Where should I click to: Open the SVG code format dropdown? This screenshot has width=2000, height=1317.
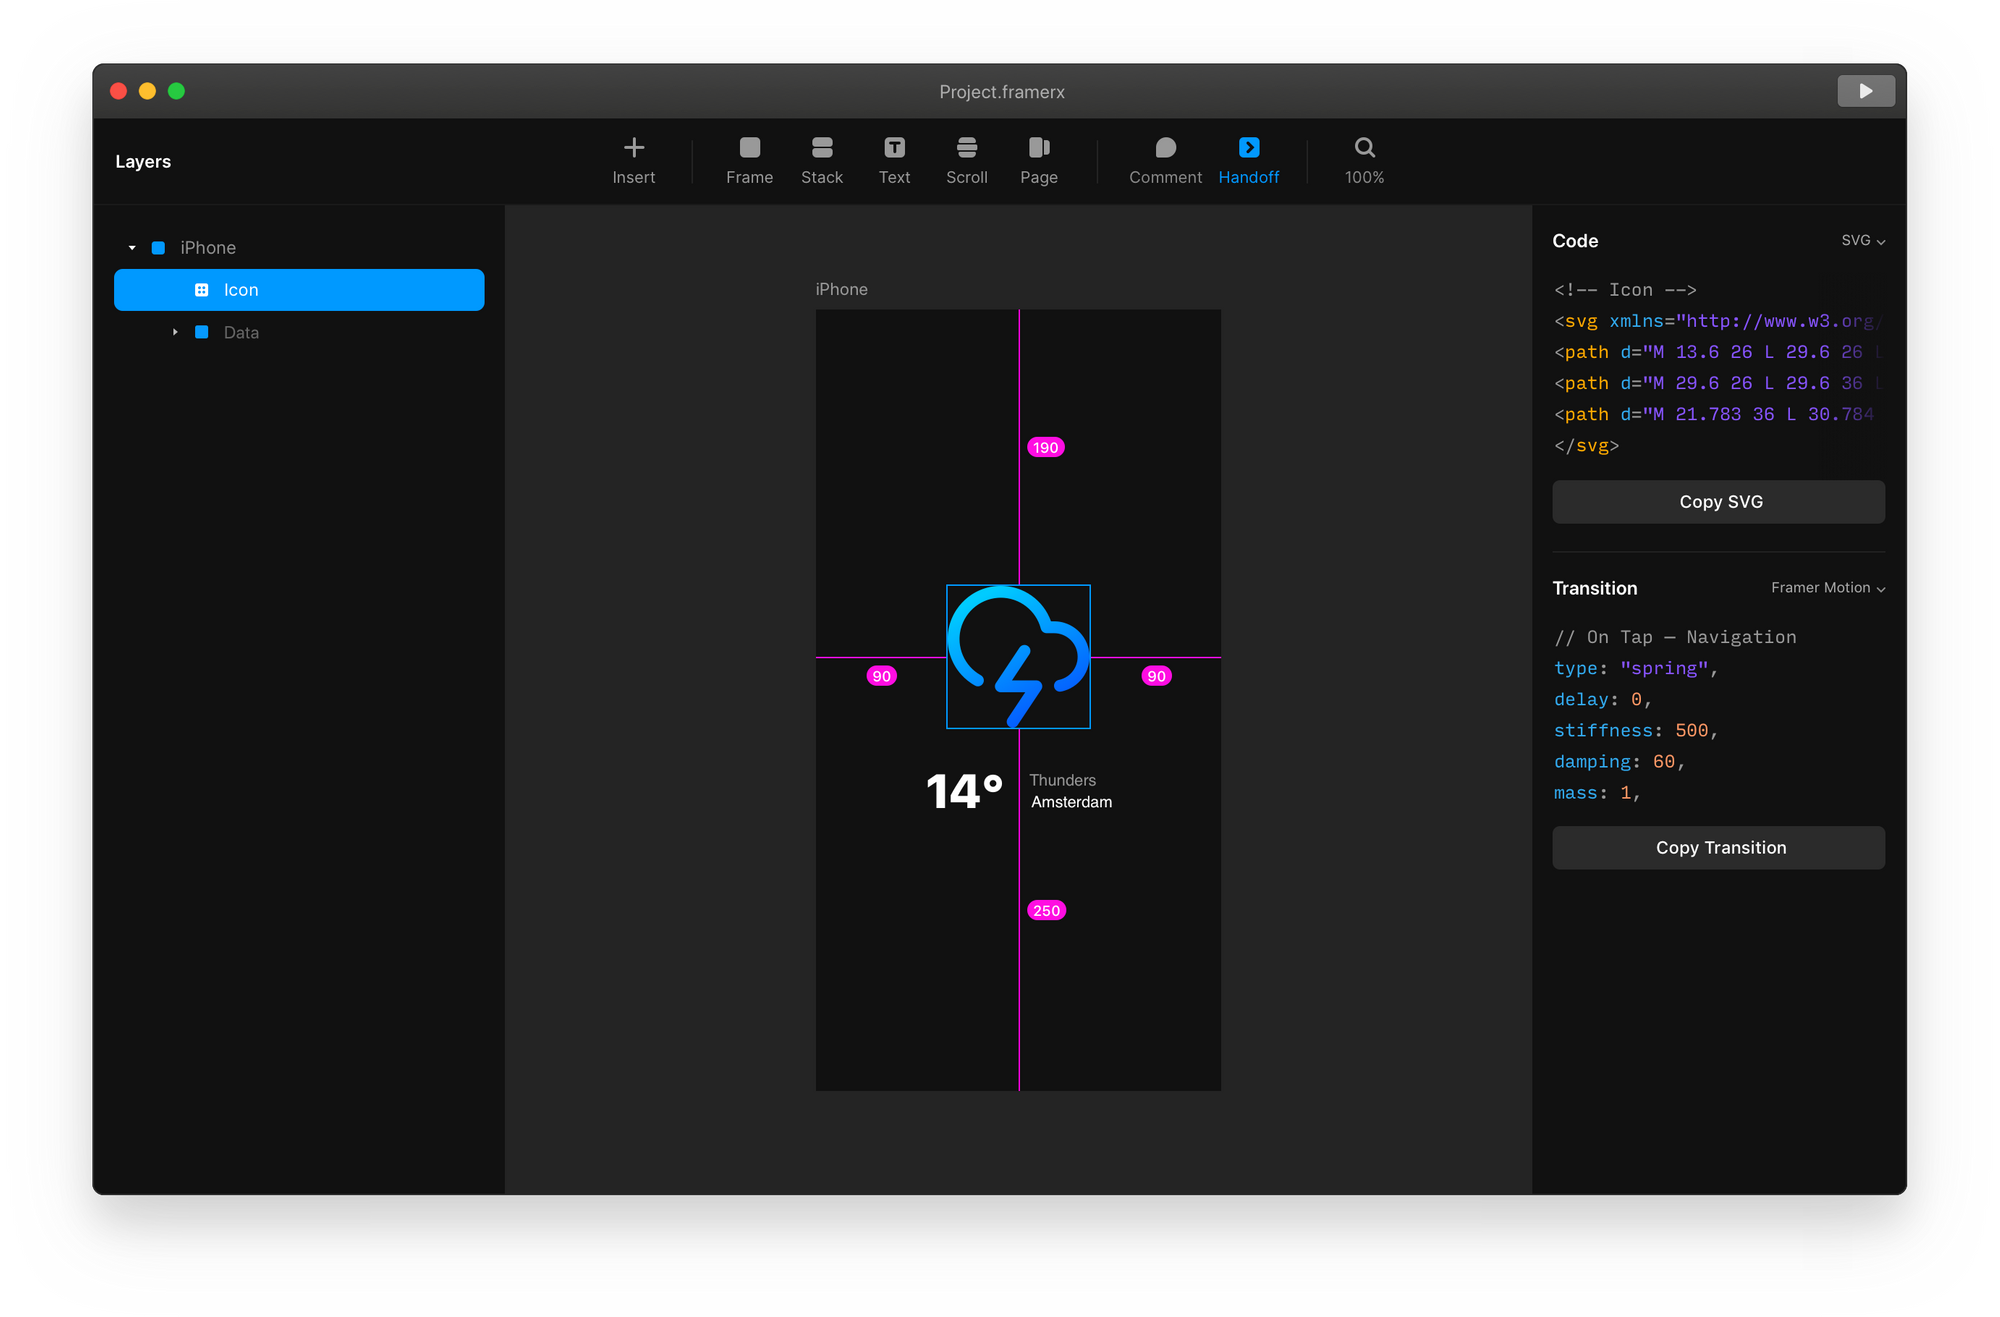tap(1863, 241)
